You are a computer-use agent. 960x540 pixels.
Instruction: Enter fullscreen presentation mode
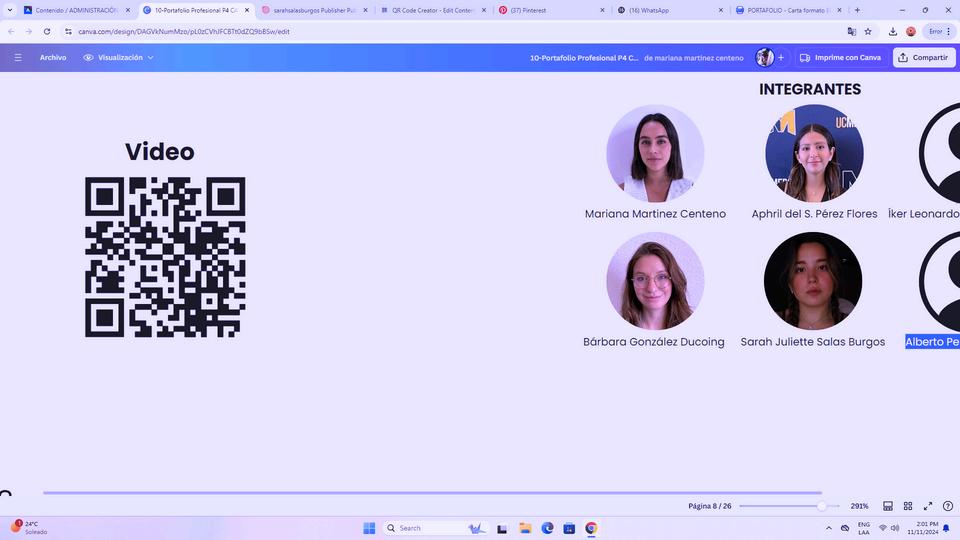(928, 506)
